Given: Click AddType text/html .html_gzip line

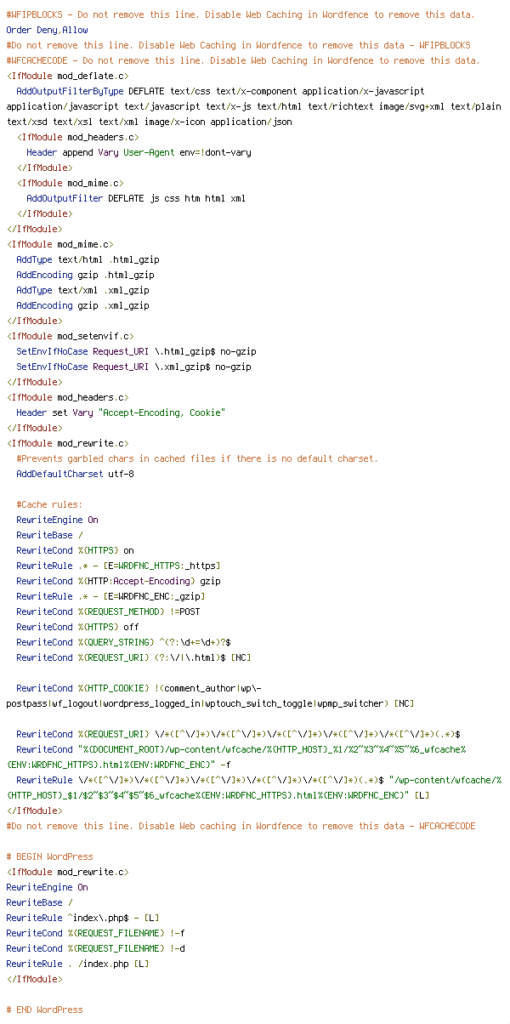Looking at the screenshot, I should (88, 260).
